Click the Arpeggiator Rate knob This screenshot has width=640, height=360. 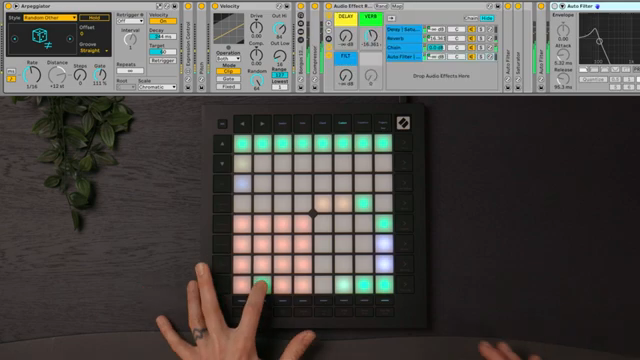[32, 75]
